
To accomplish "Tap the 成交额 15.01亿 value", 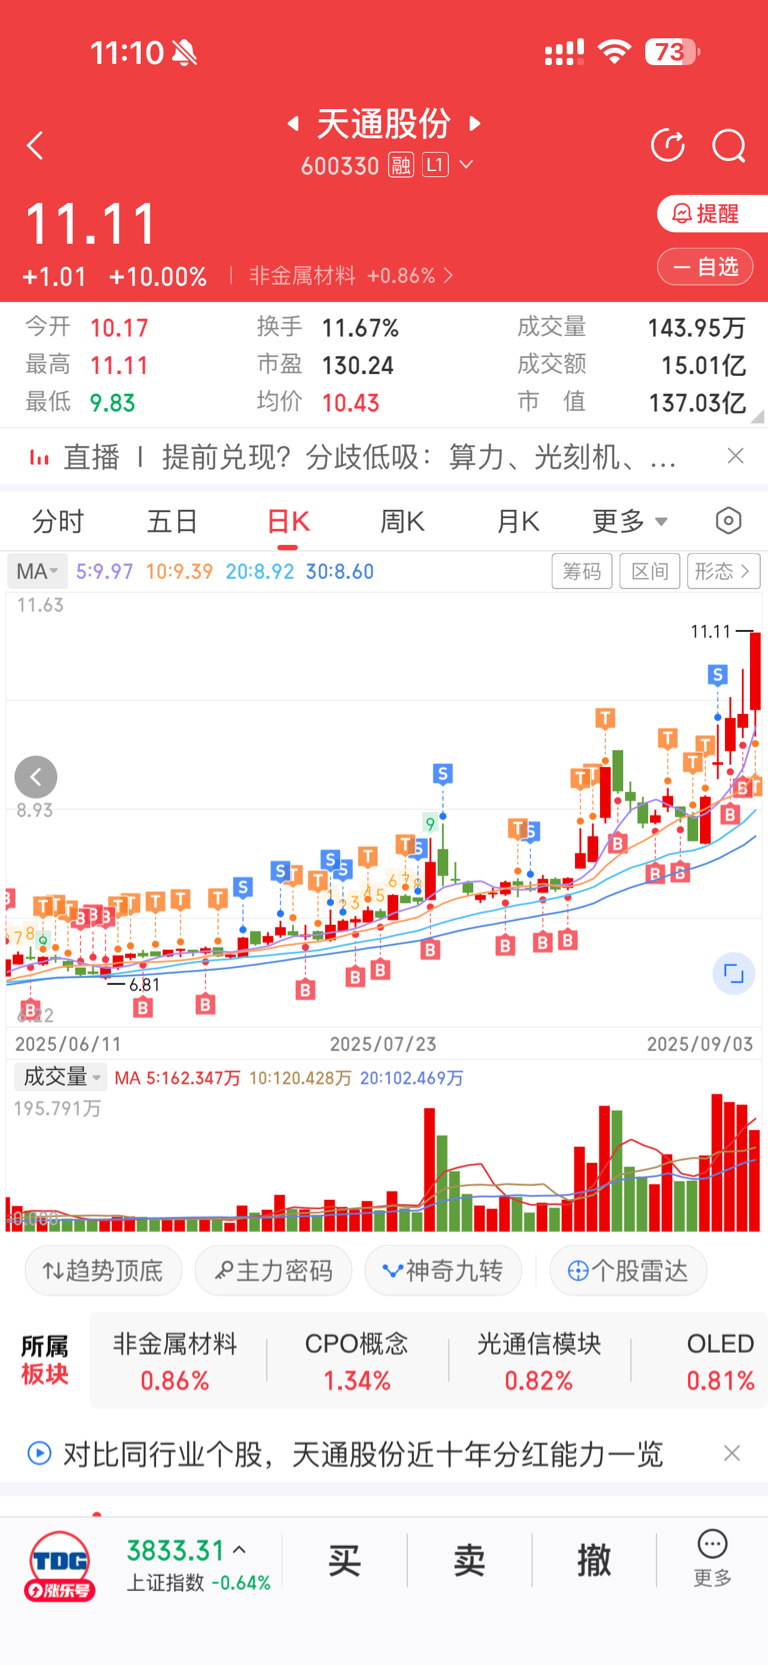I will (703, 366).
